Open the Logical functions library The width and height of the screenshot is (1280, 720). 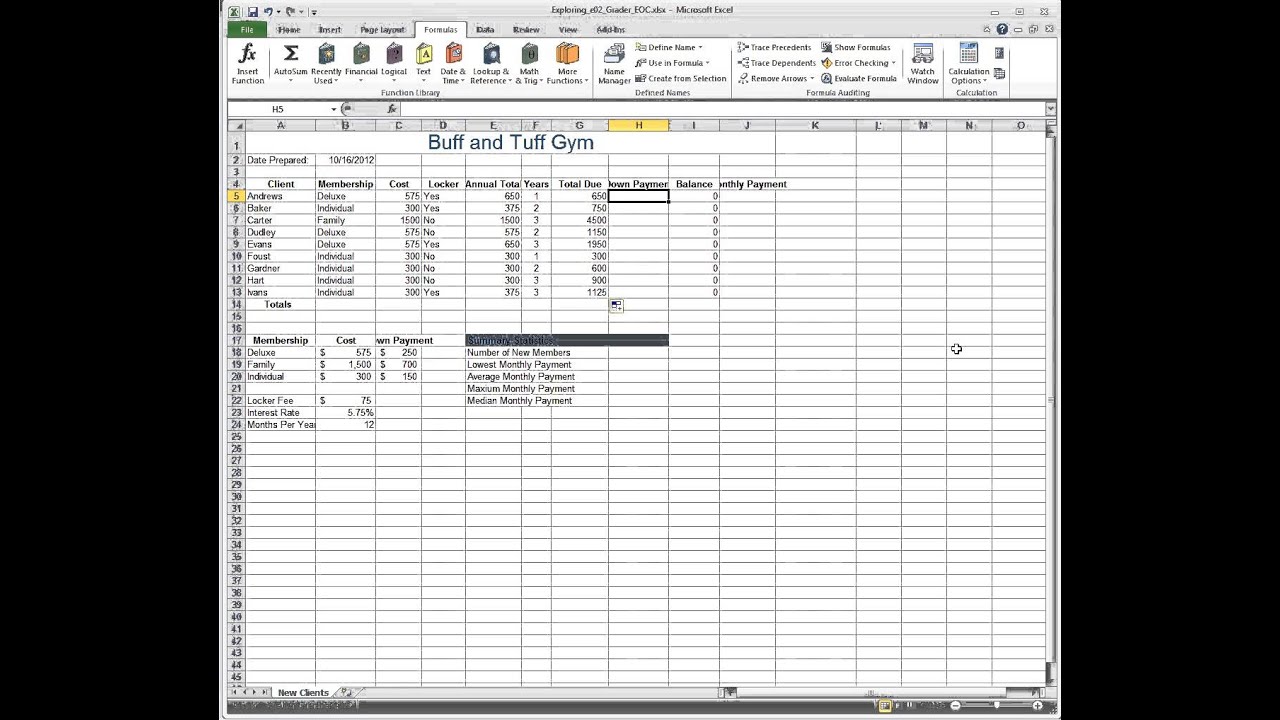[x=394, y=64]
